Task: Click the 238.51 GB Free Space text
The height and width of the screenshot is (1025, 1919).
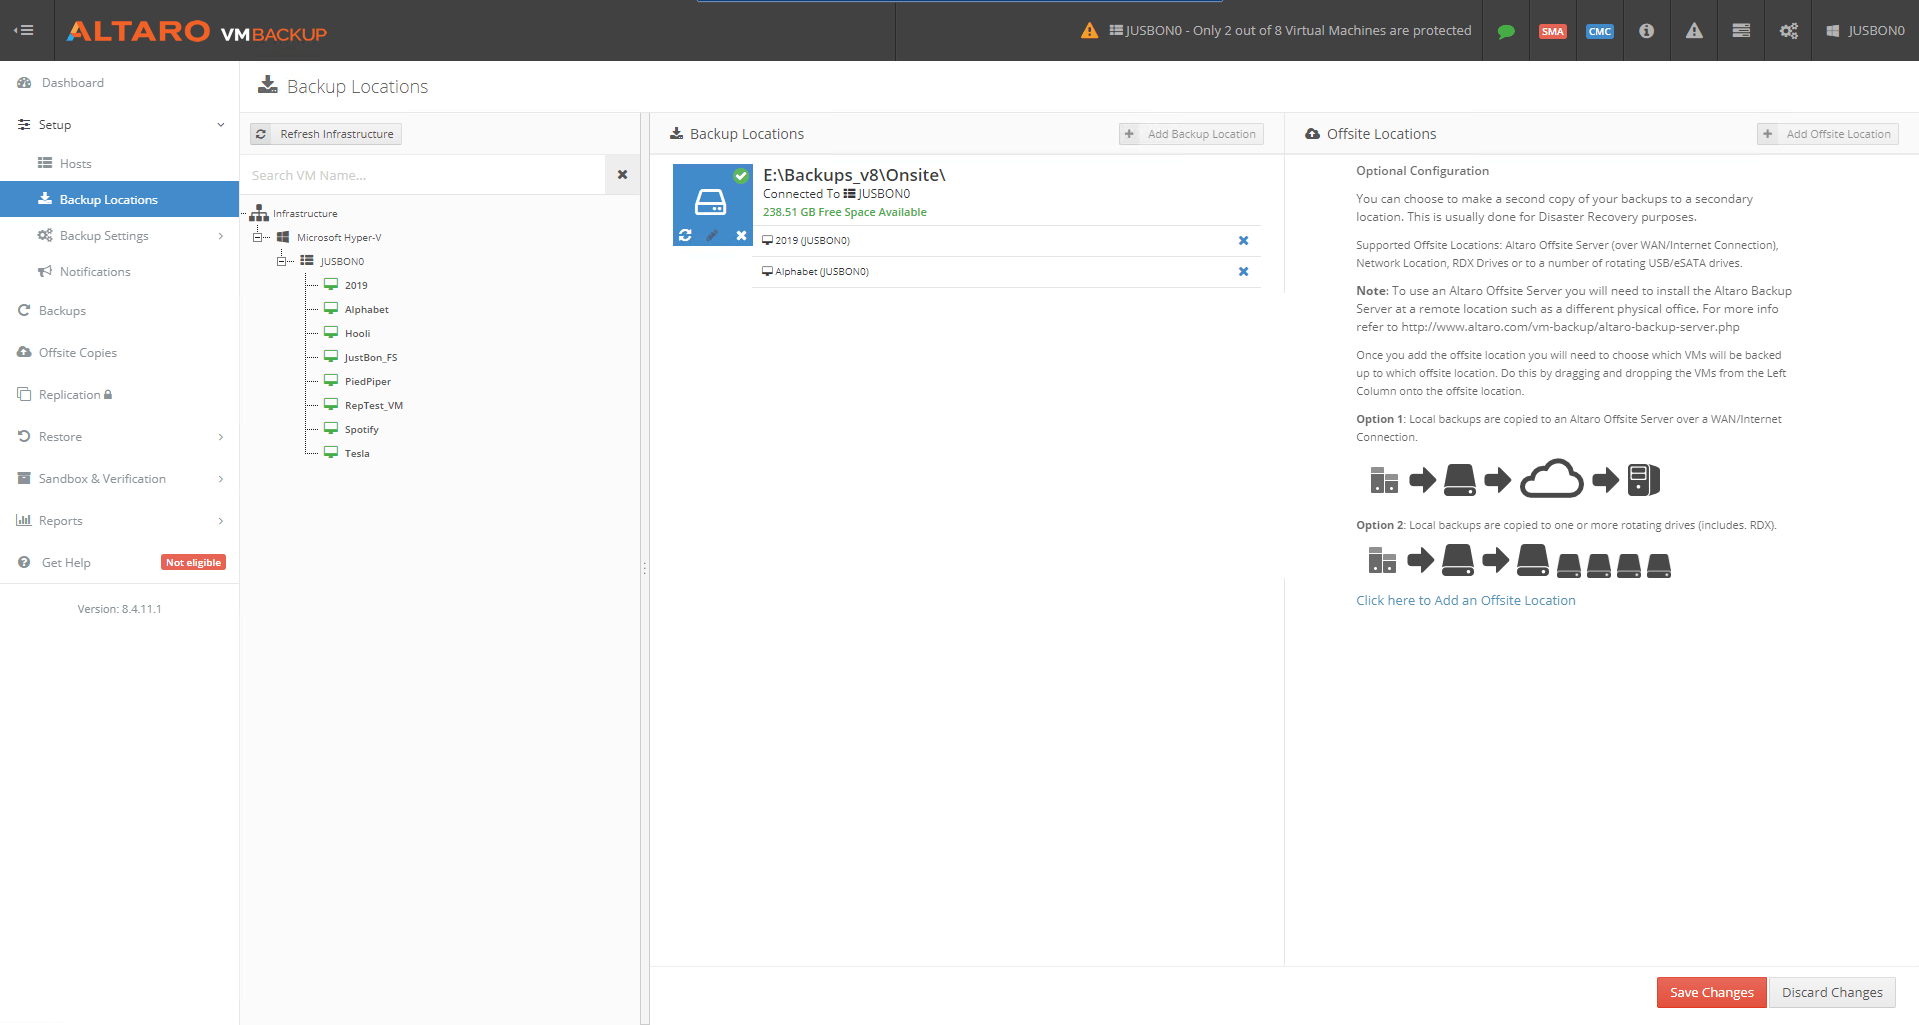Action: (845, 212)
